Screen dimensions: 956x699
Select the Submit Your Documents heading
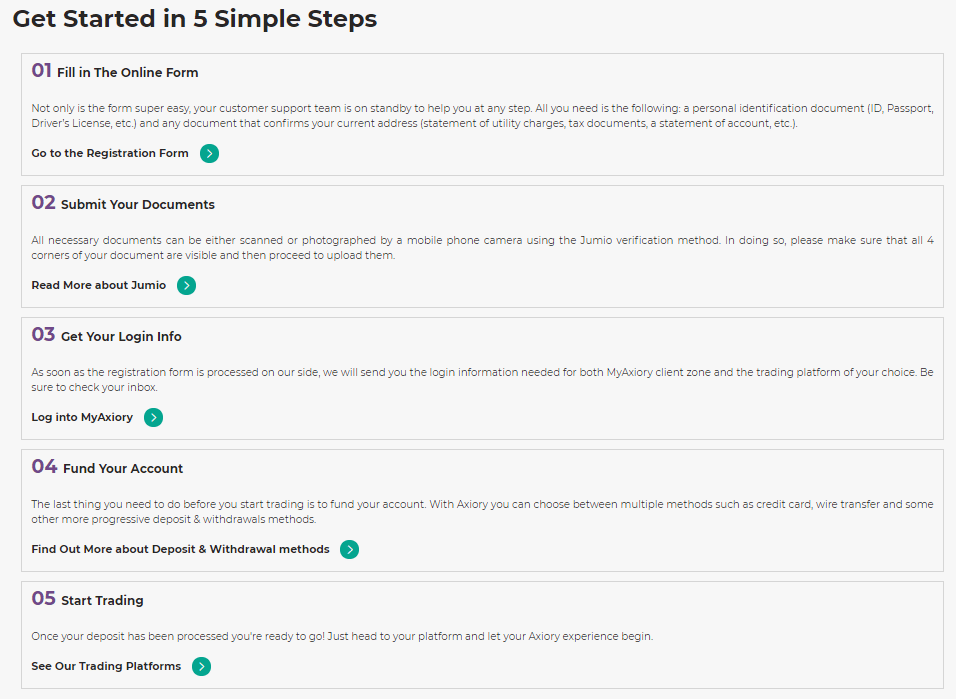[138, 204]
